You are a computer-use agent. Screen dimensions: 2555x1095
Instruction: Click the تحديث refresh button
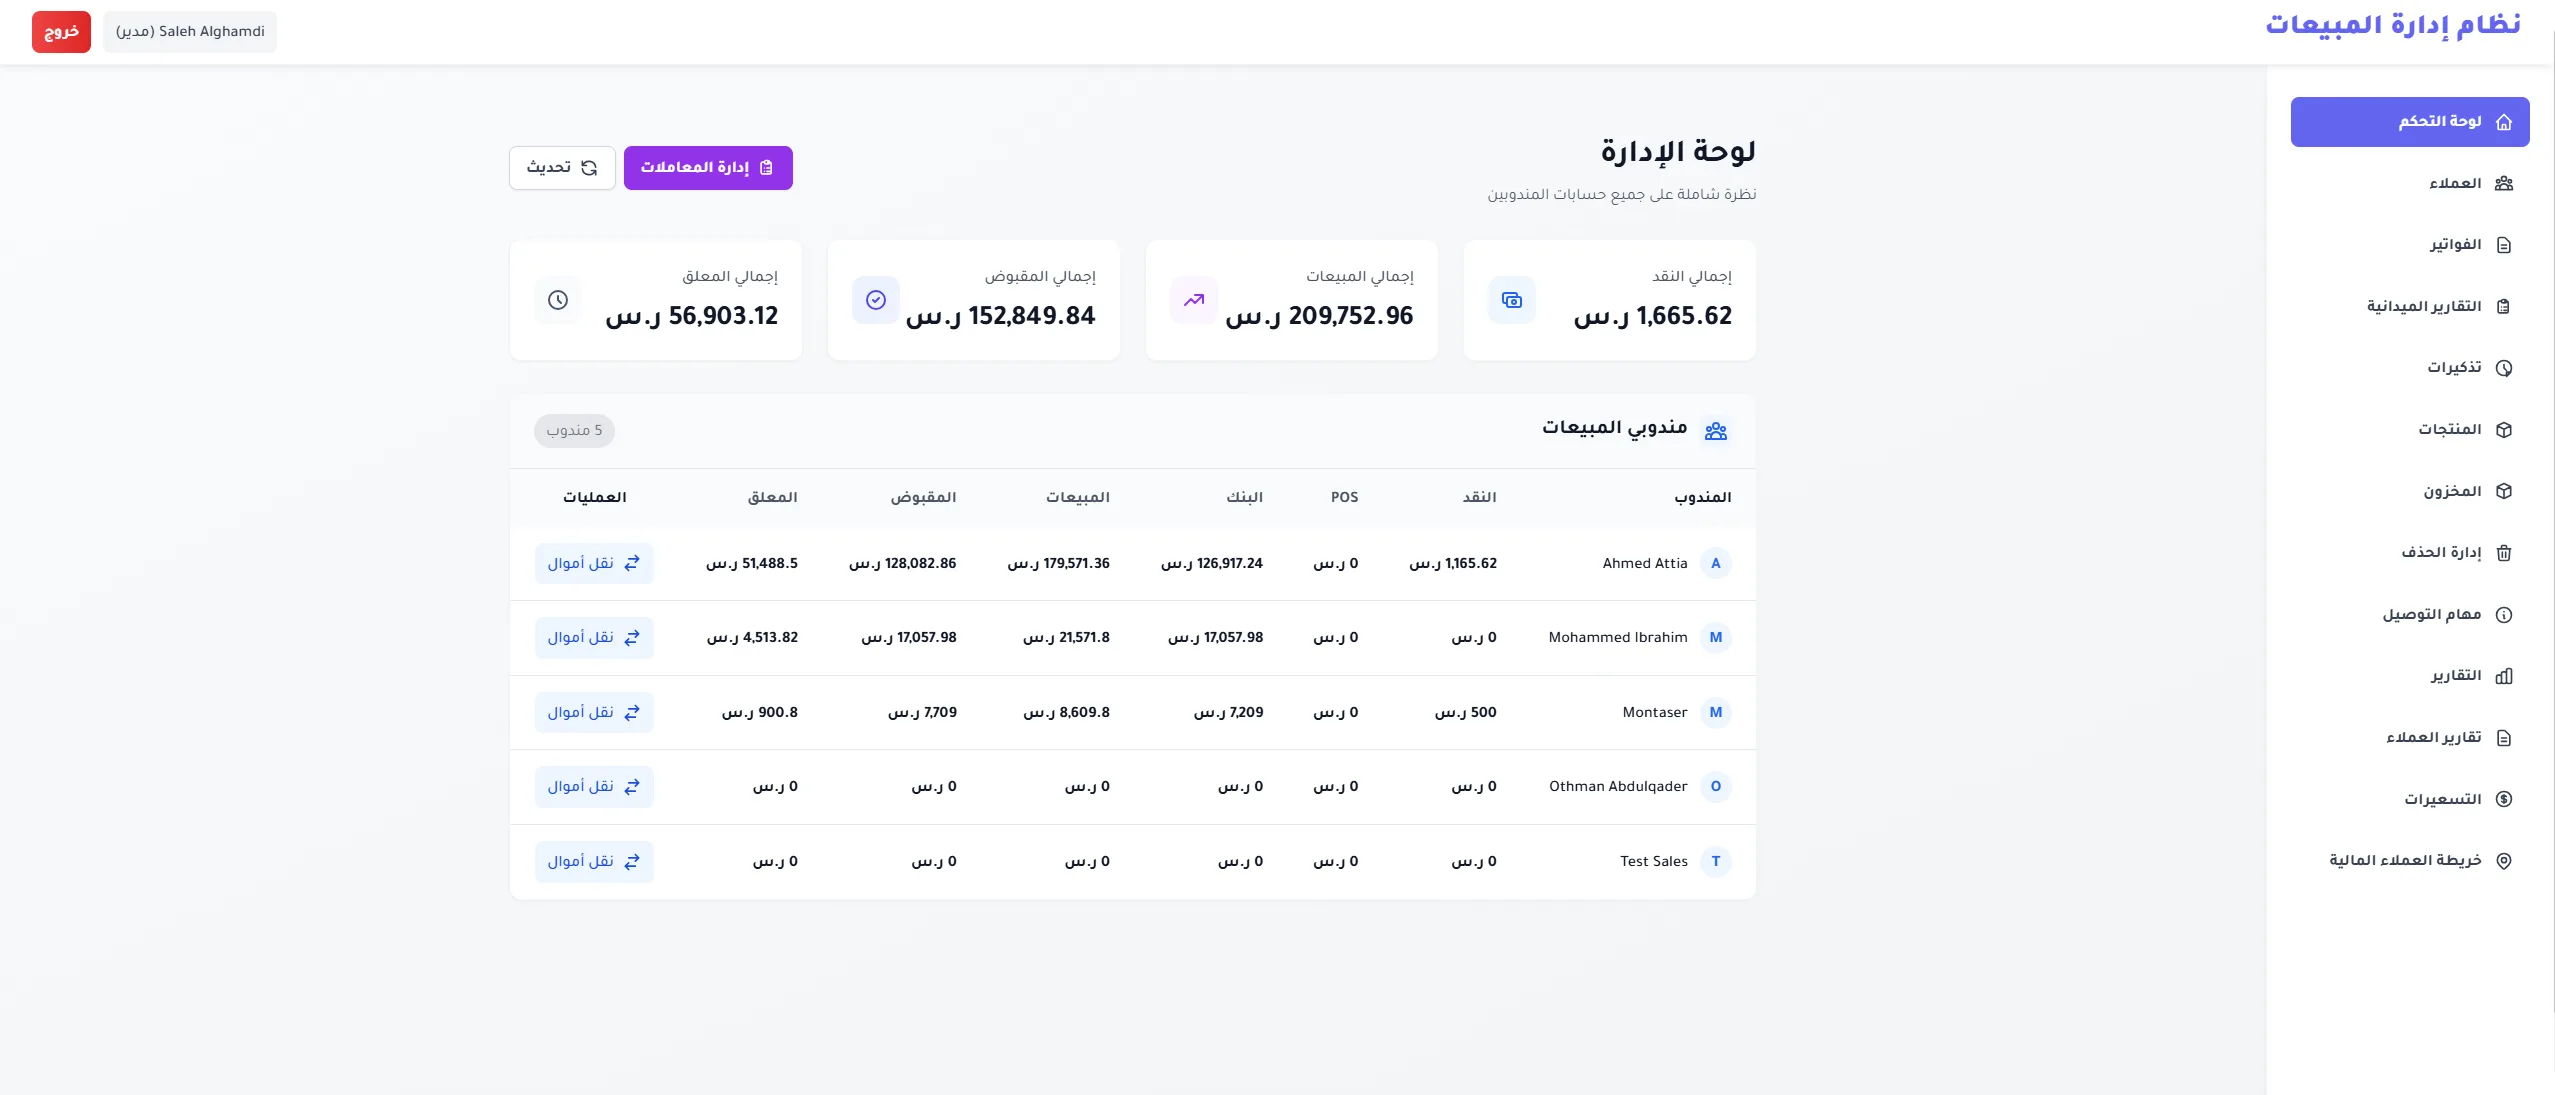(562, 167)
